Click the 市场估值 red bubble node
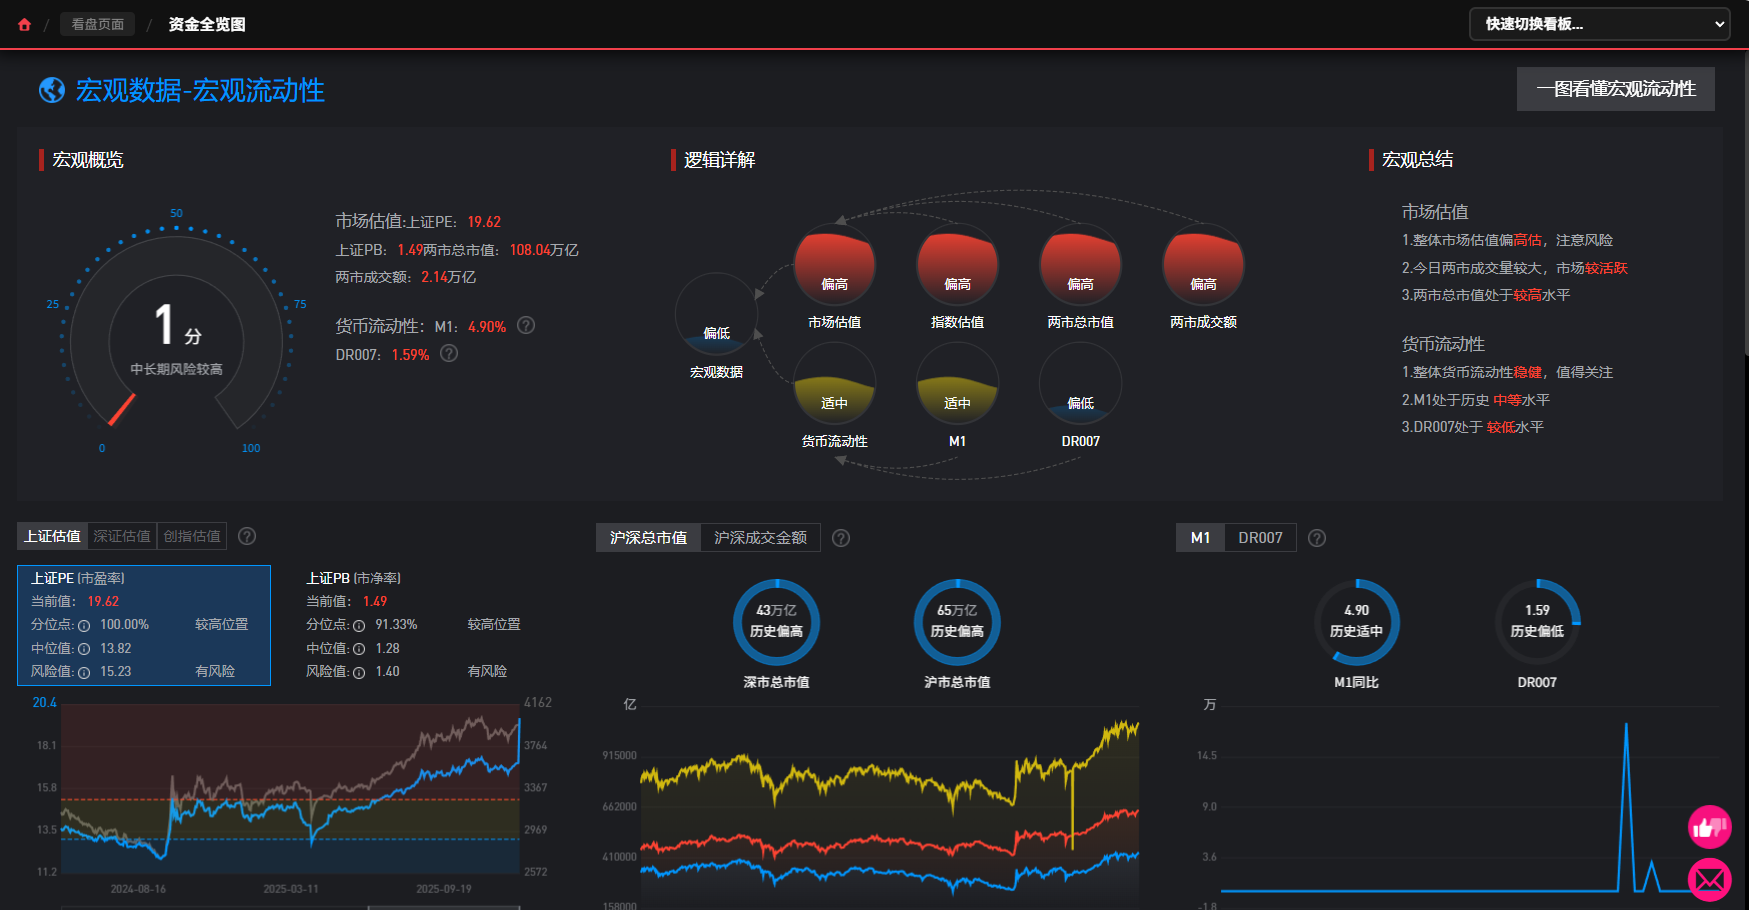Screen dimensions: 1749x910 [834, 265]
